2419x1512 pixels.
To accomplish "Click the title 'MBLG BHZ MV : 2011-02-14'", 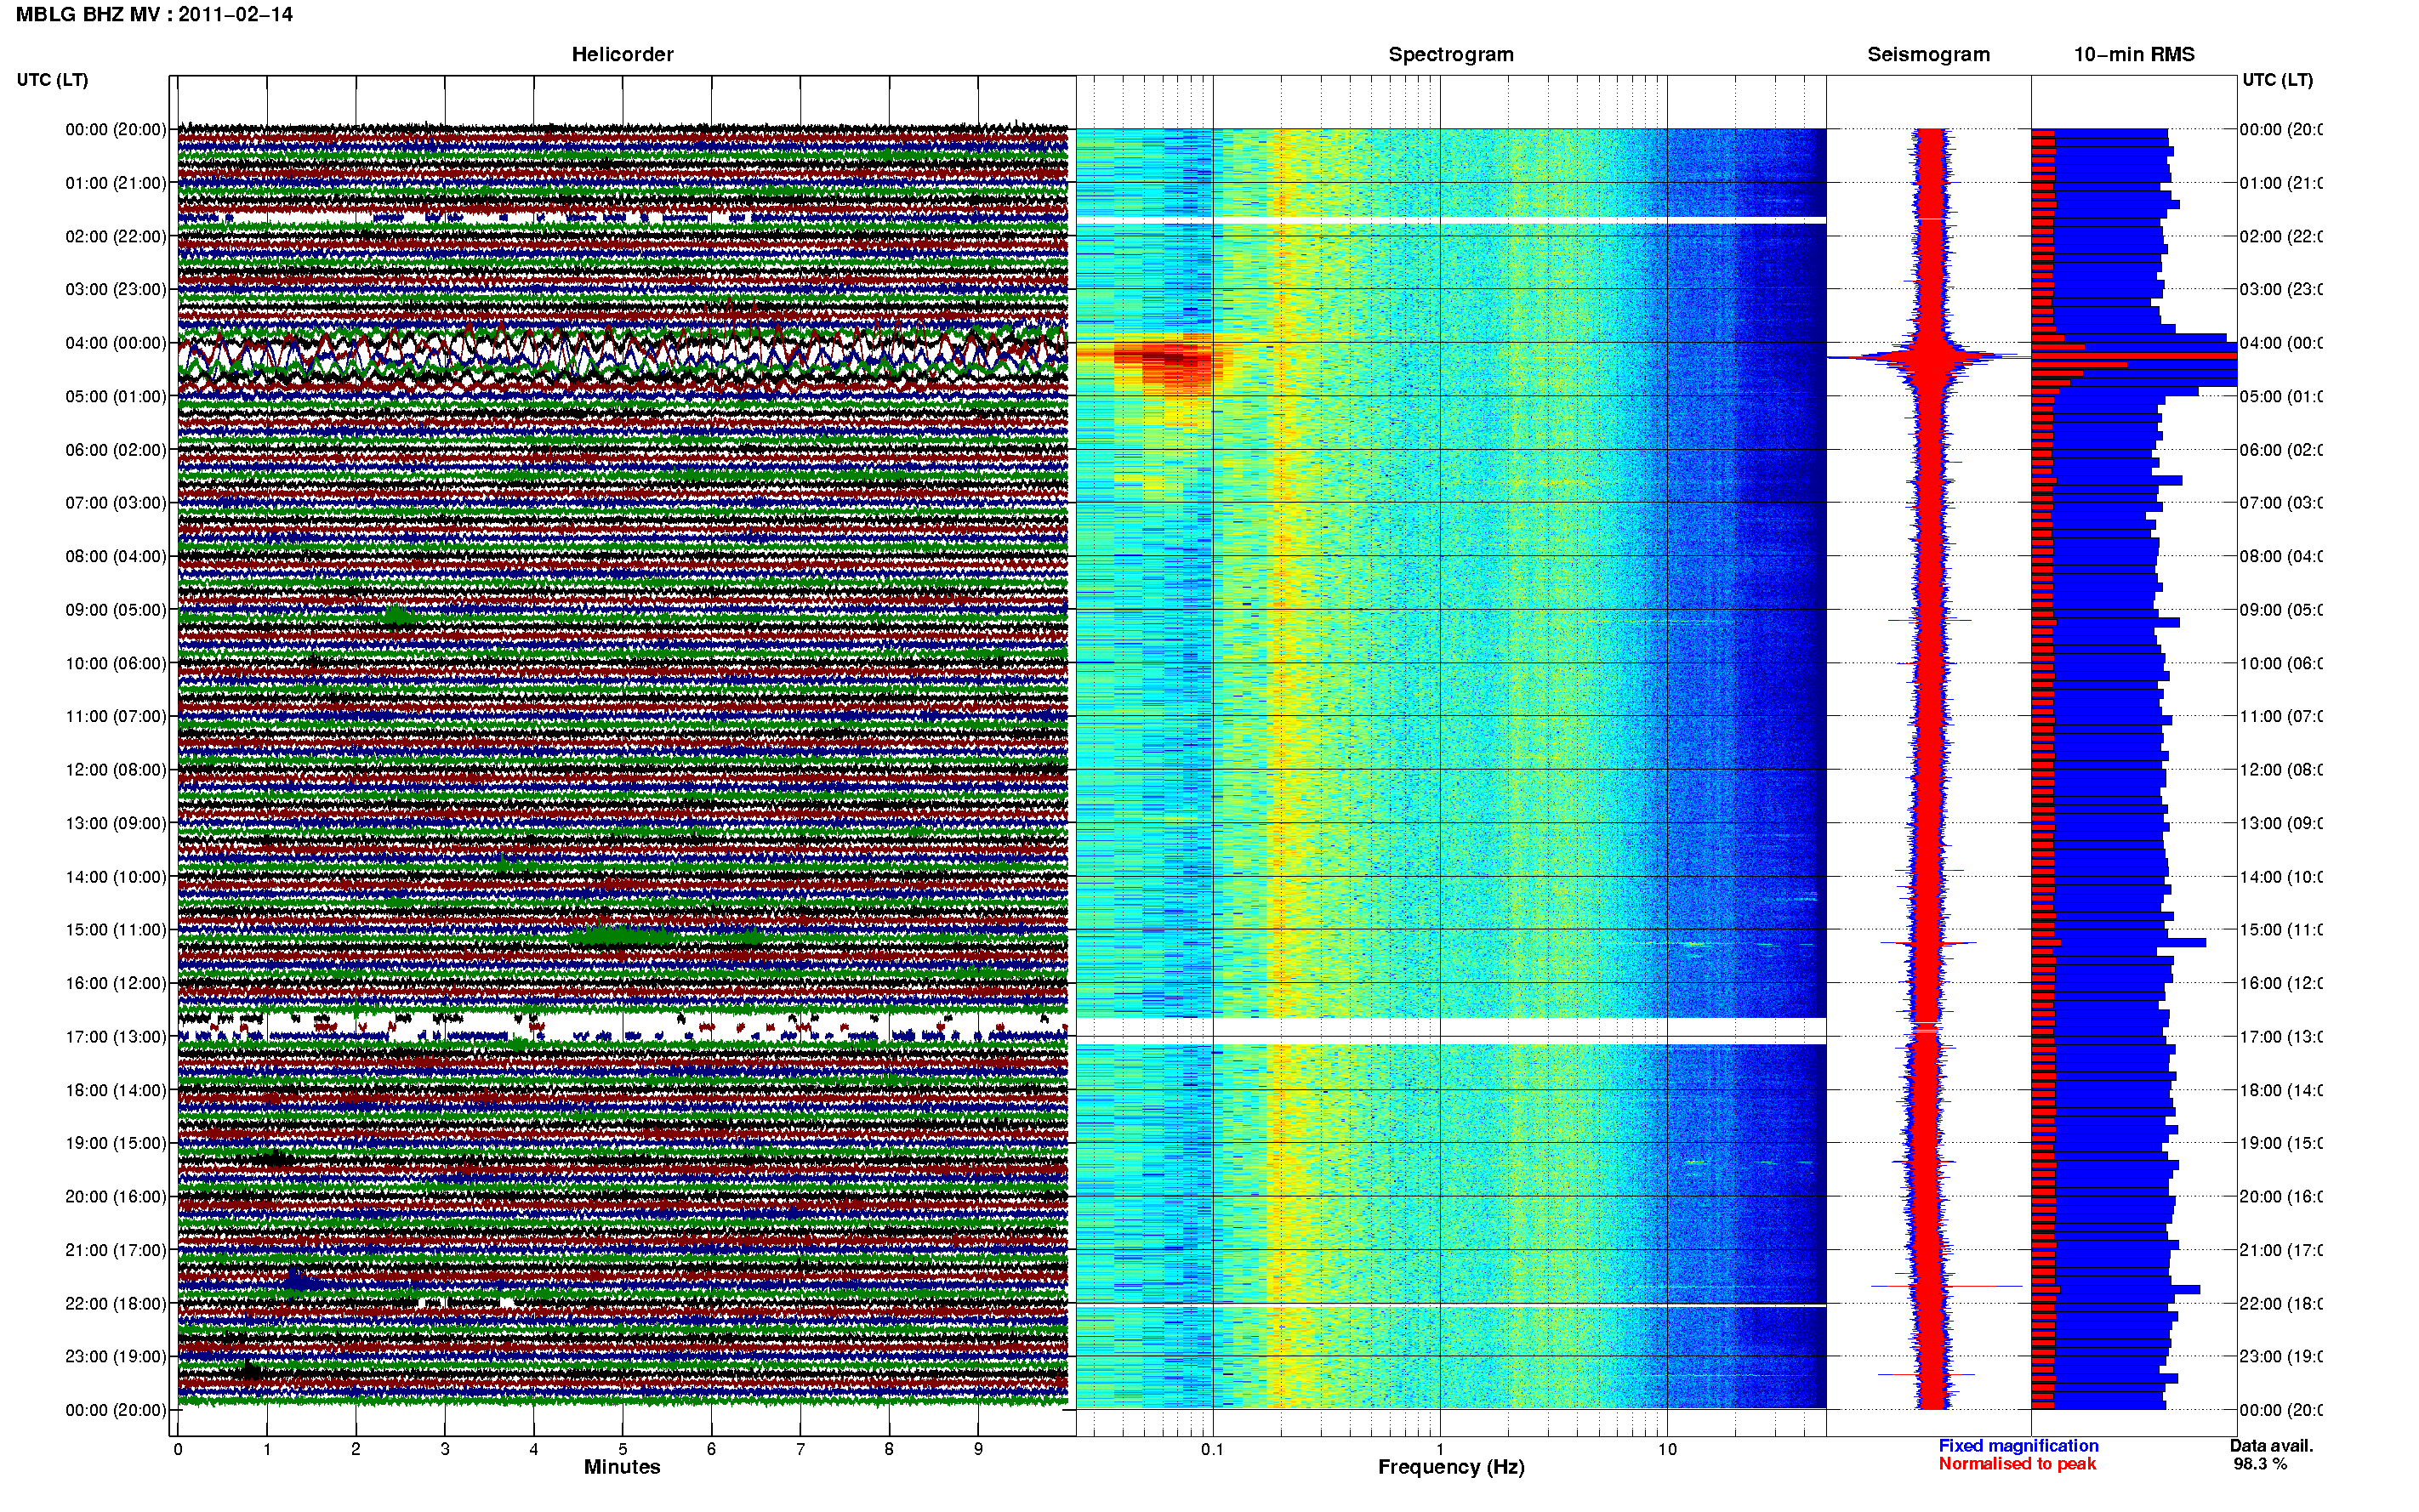I will 154,14.
